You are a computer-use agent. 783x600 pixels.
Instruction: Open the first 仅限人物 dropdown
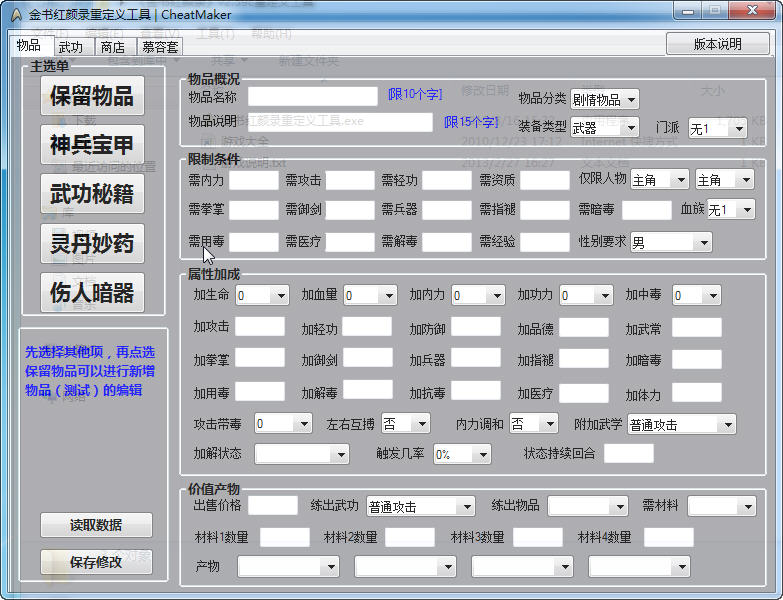[660, 180]
